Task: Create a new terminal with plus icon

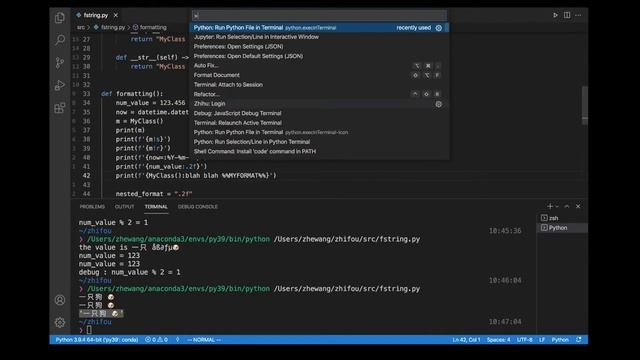Action: click(550, 207)
